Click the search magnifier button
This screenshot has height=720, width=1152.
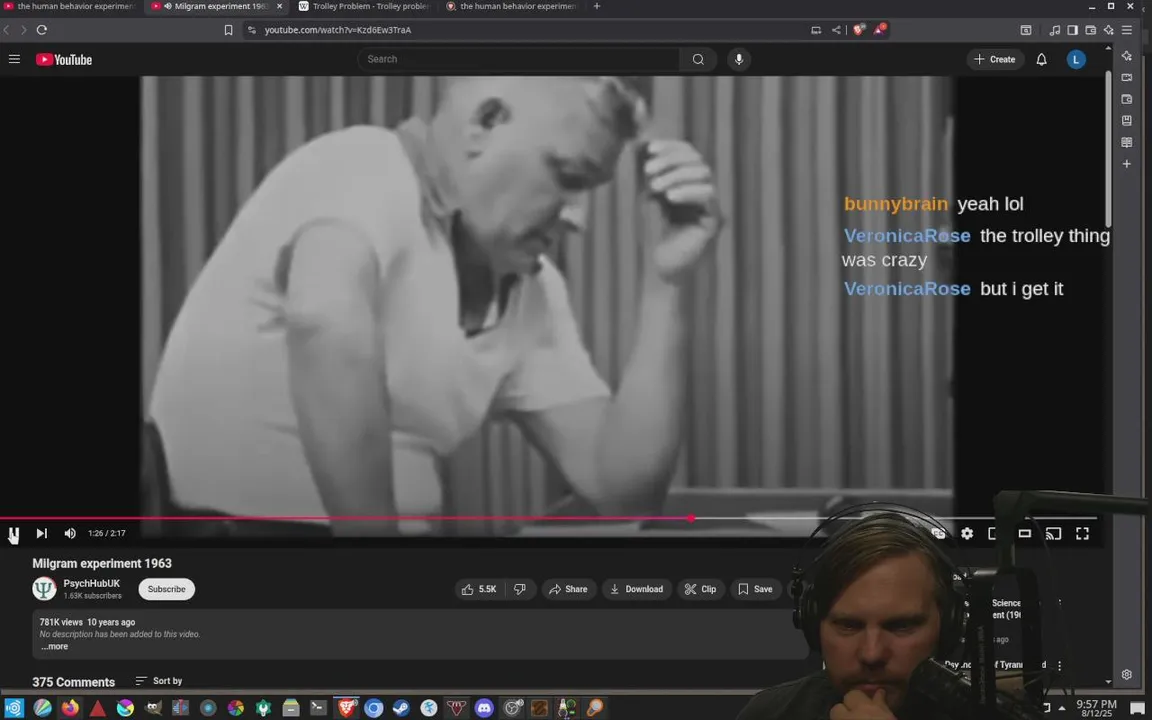[698, 59]
